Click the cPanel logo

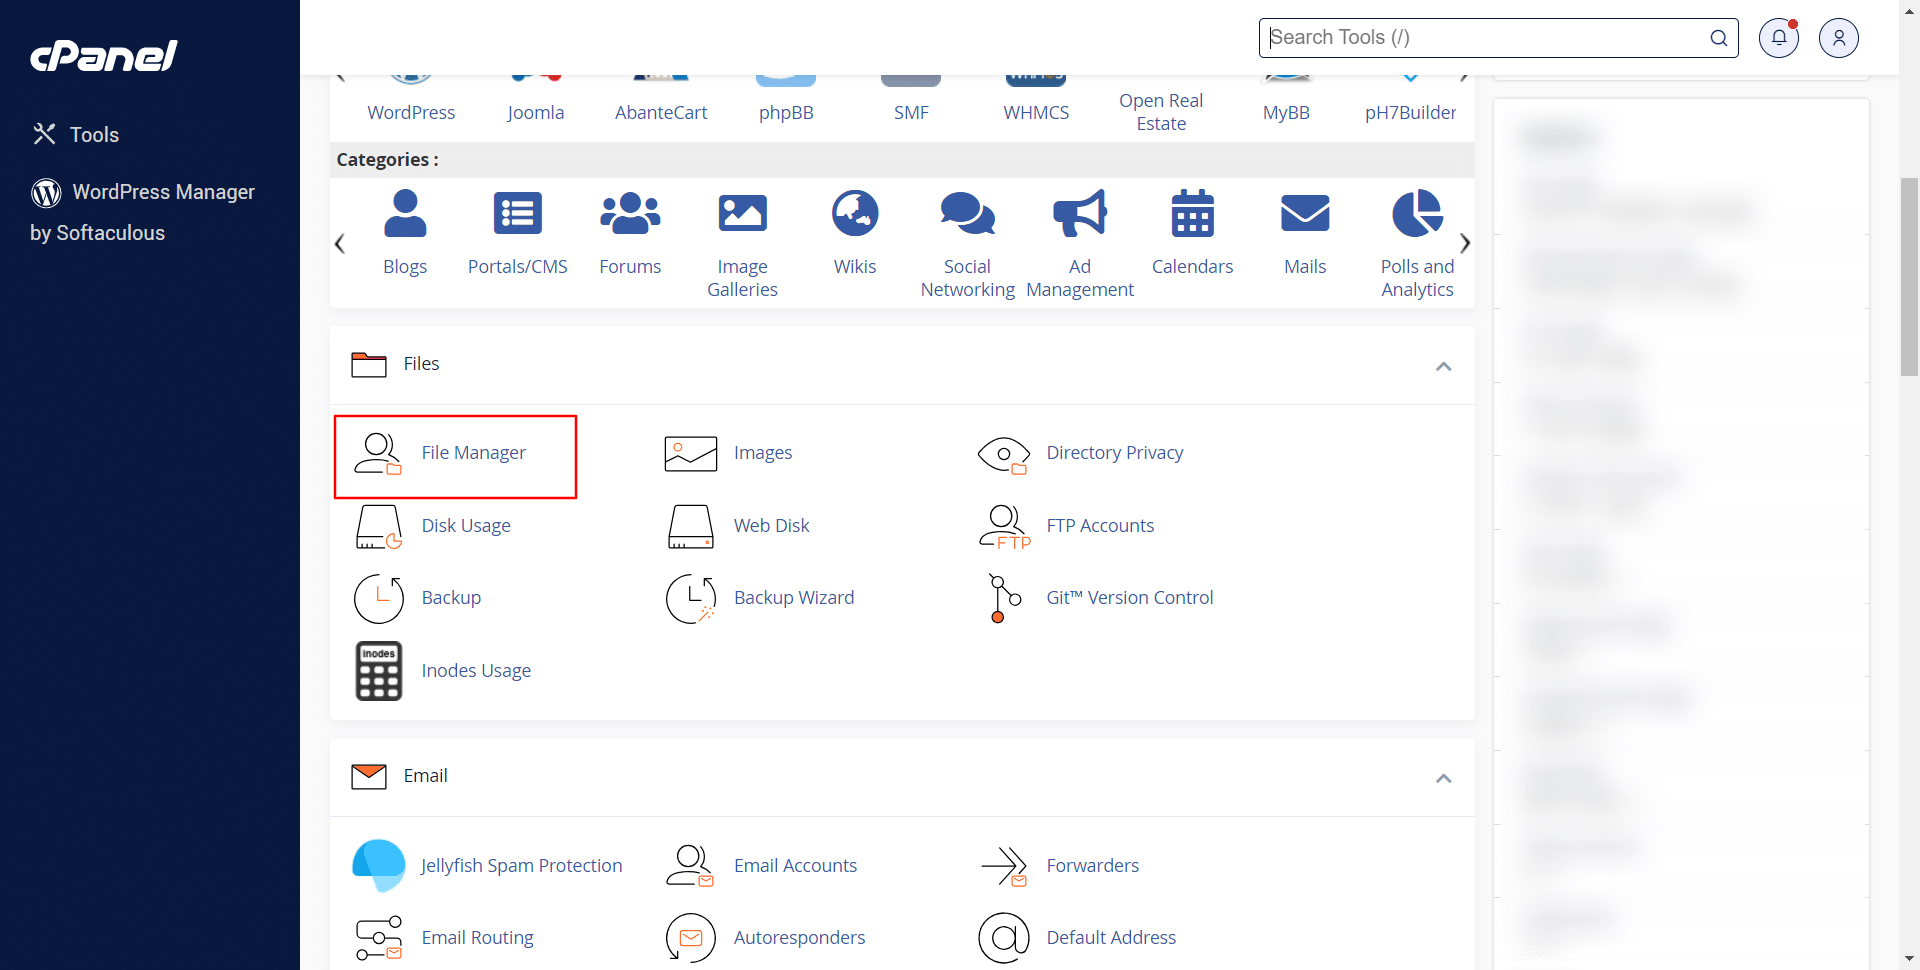pyautogui.click(x=104, y=56)
